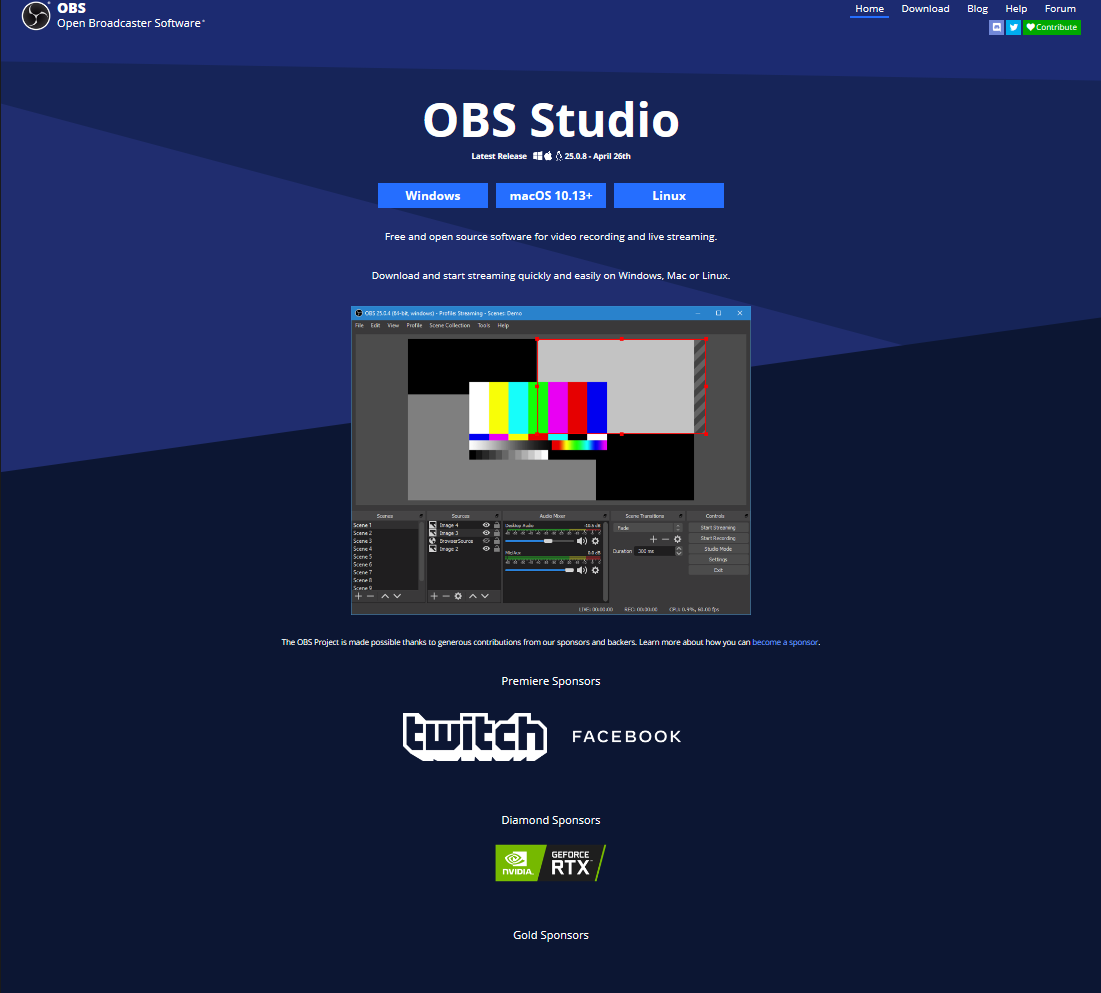This screenshot has height=993, width=1101.
Task: Toggle the lock for Image 3 source
Action: [496, 533]
